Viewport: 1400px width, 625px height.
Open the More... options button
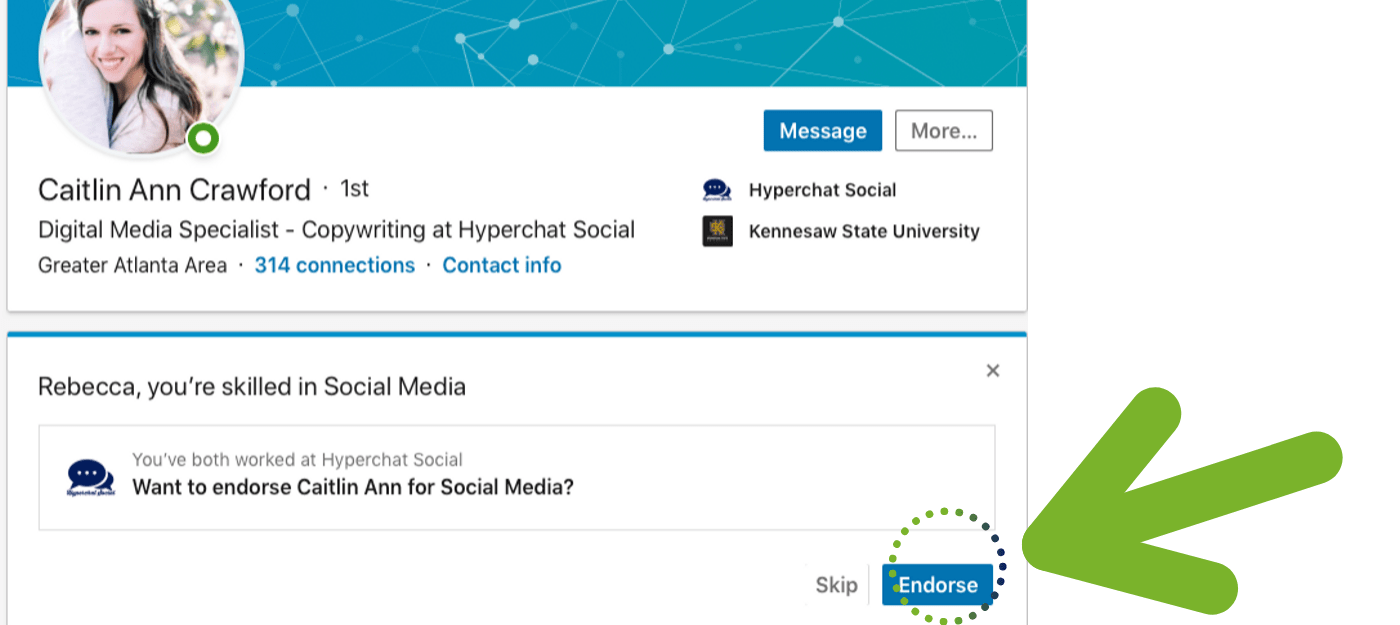coord(943,131)
